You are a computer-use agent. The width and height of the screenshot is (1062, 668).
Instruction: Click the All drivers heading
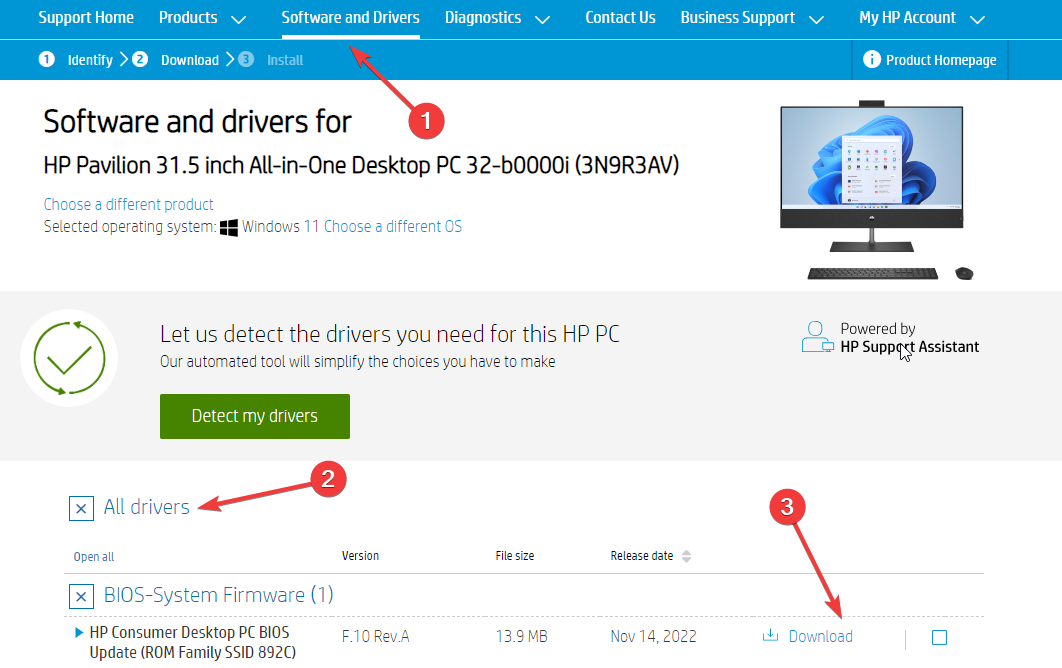(146, 507)
